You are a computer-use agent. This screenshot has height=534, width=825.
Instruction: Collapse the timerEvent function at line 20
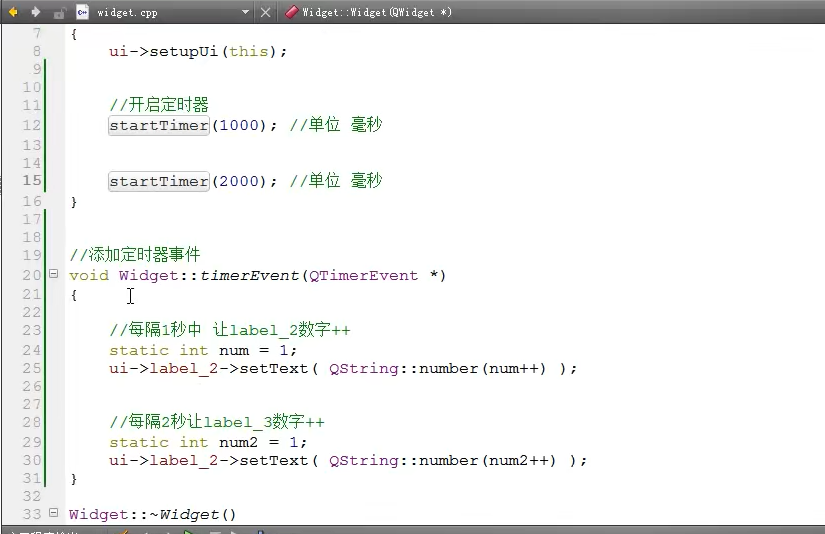point(54,274)
